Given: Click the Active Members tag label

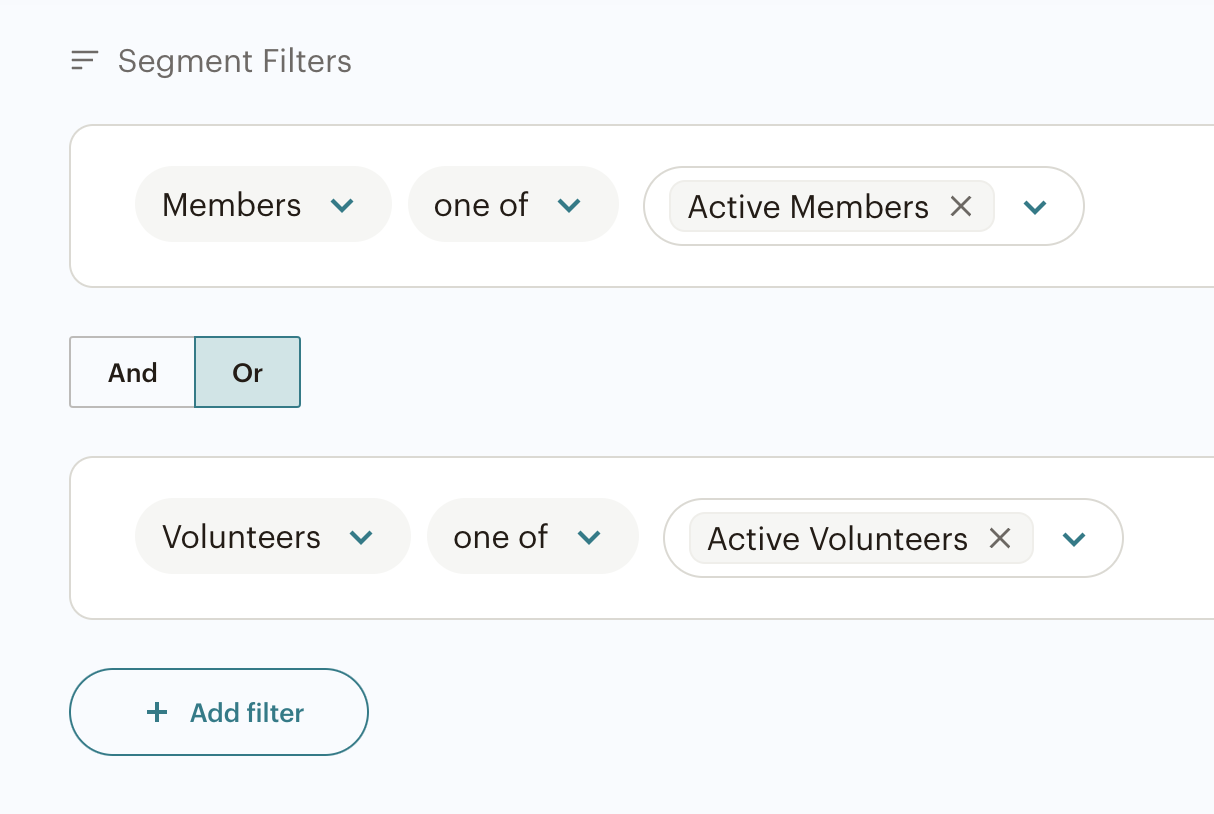Looking at the screenshot, I should click(808, 206).
